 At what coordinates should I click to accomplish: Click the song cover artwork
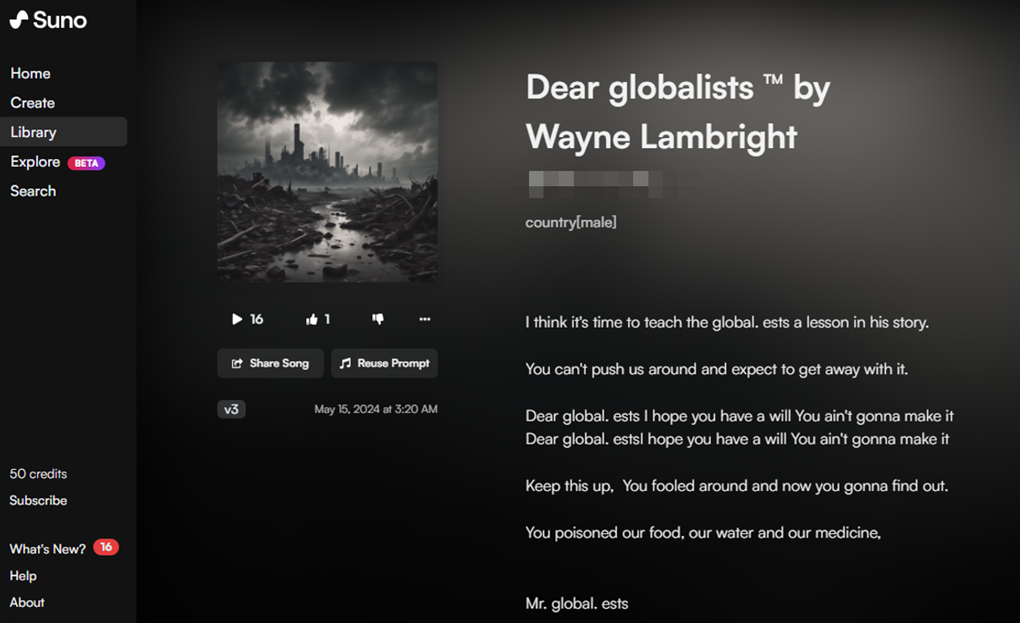click(x=327, y=172)
